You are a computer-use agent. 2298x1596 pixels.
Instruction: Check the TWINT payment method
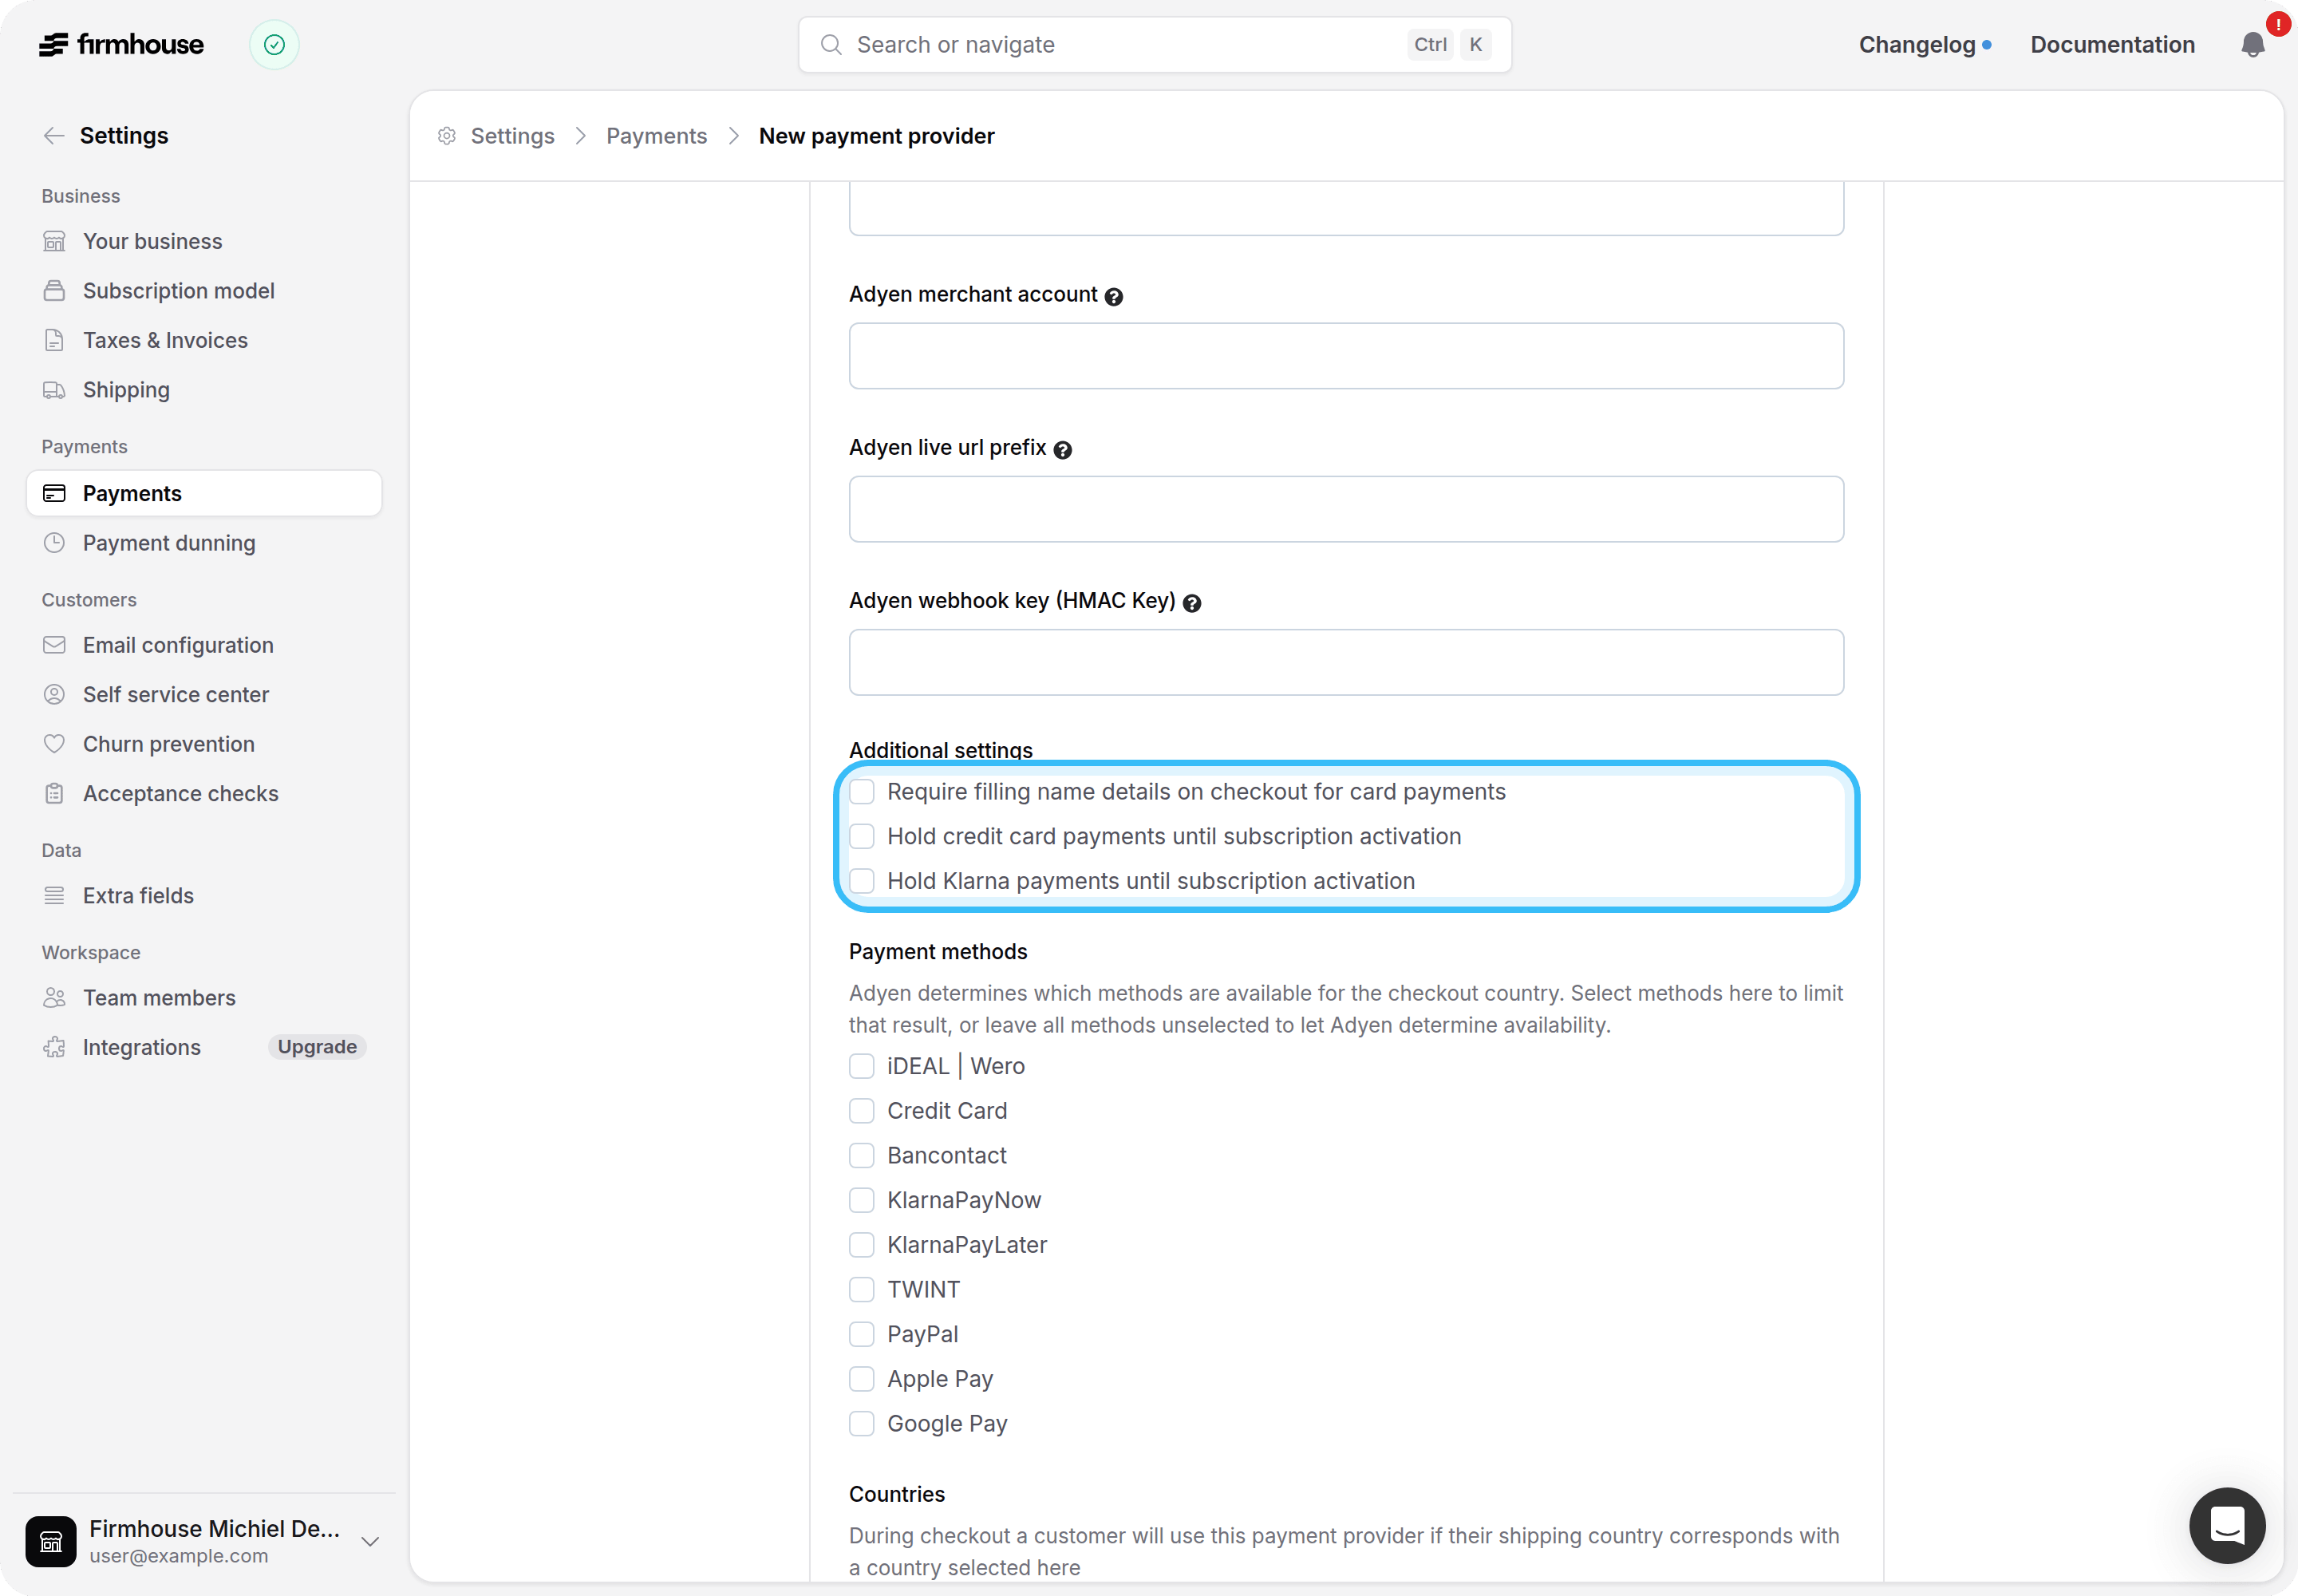(x=862, y=1290)
